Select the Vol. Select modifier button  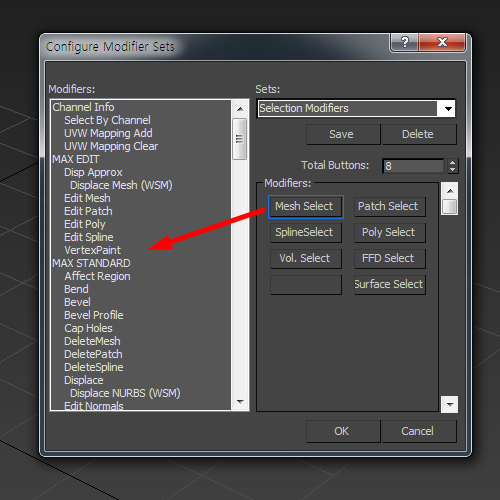pos(305,258)
